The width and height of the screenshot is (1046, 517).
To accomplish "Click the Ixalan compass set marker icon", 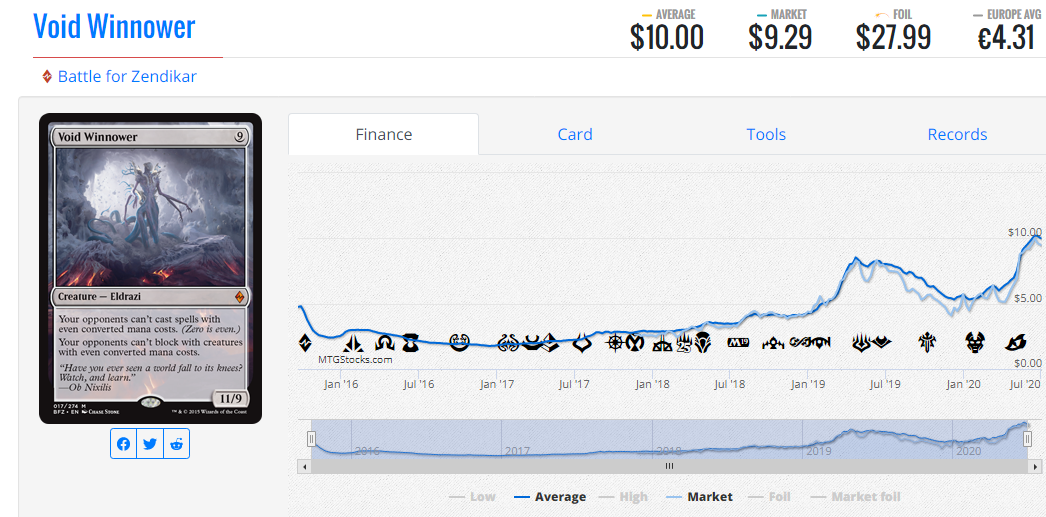I will (x=615, y=343).
